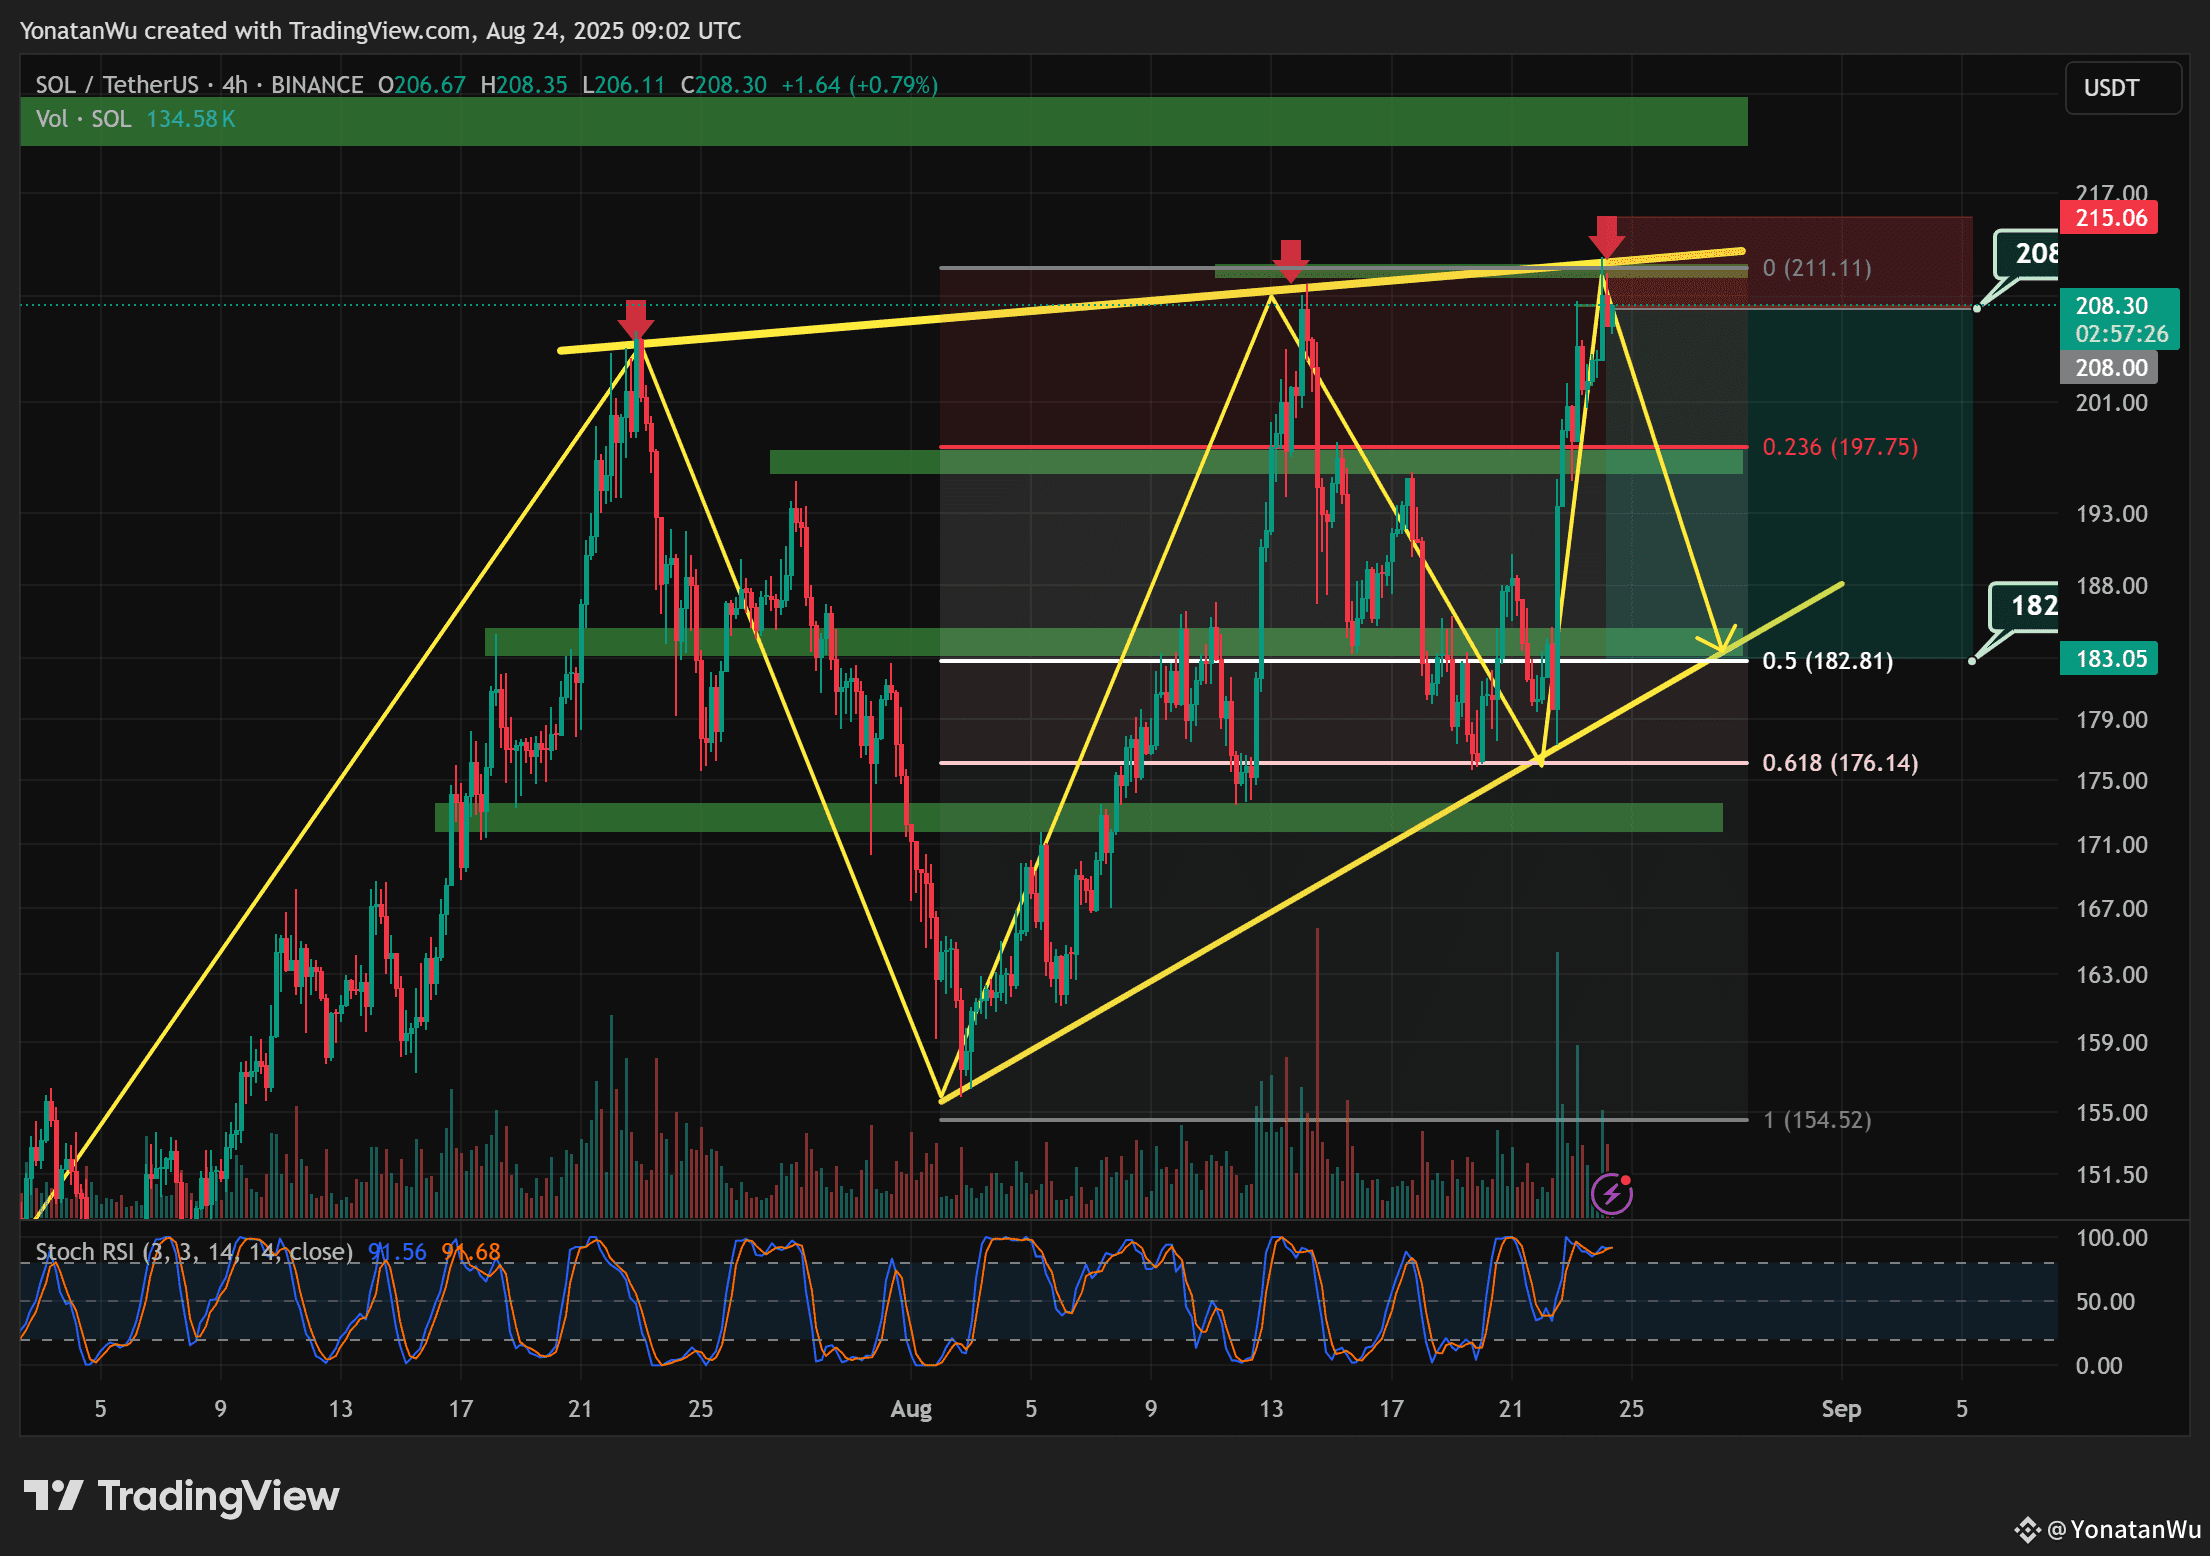The width and height of the screenshot is (2210, 1556).
Task: Click the close value C208.30 in header
Action: 723,85
